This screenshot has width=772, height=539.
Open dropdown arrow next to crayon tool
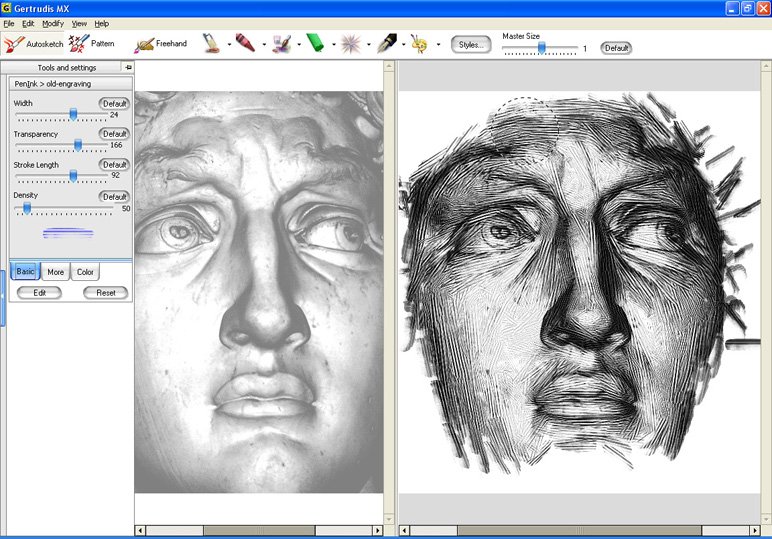point(263,45)
